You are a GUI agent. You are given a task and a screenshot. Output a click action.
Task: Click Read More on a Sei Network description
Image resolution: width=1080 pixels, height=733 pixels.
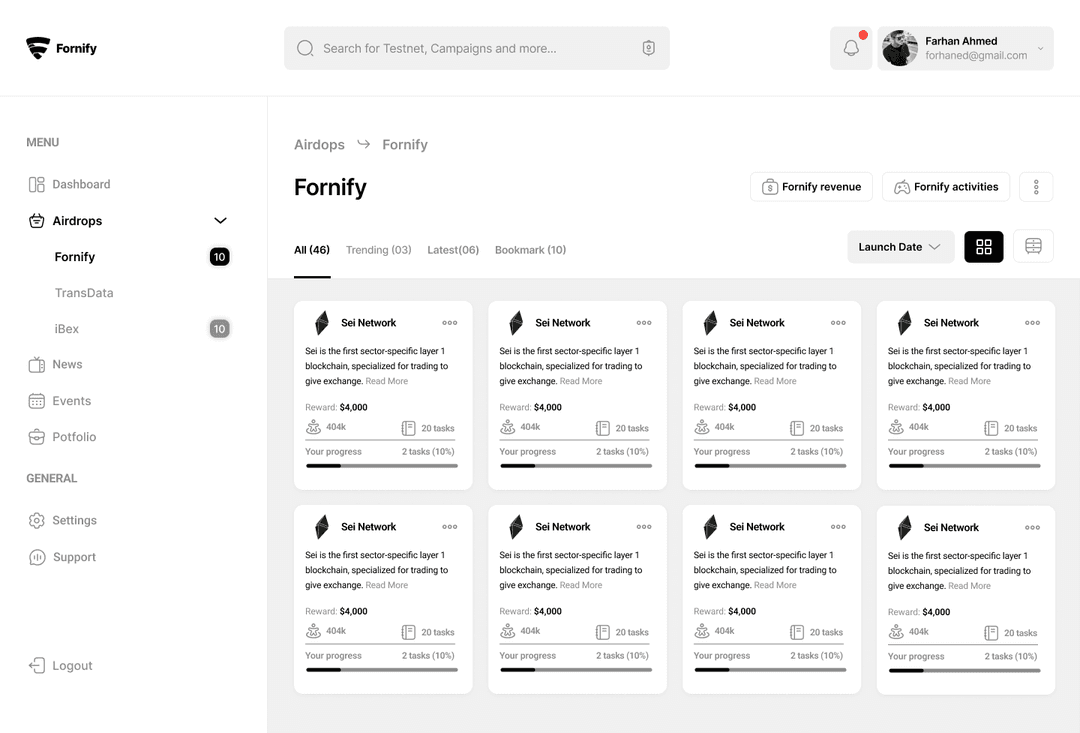tap(386, 381)
